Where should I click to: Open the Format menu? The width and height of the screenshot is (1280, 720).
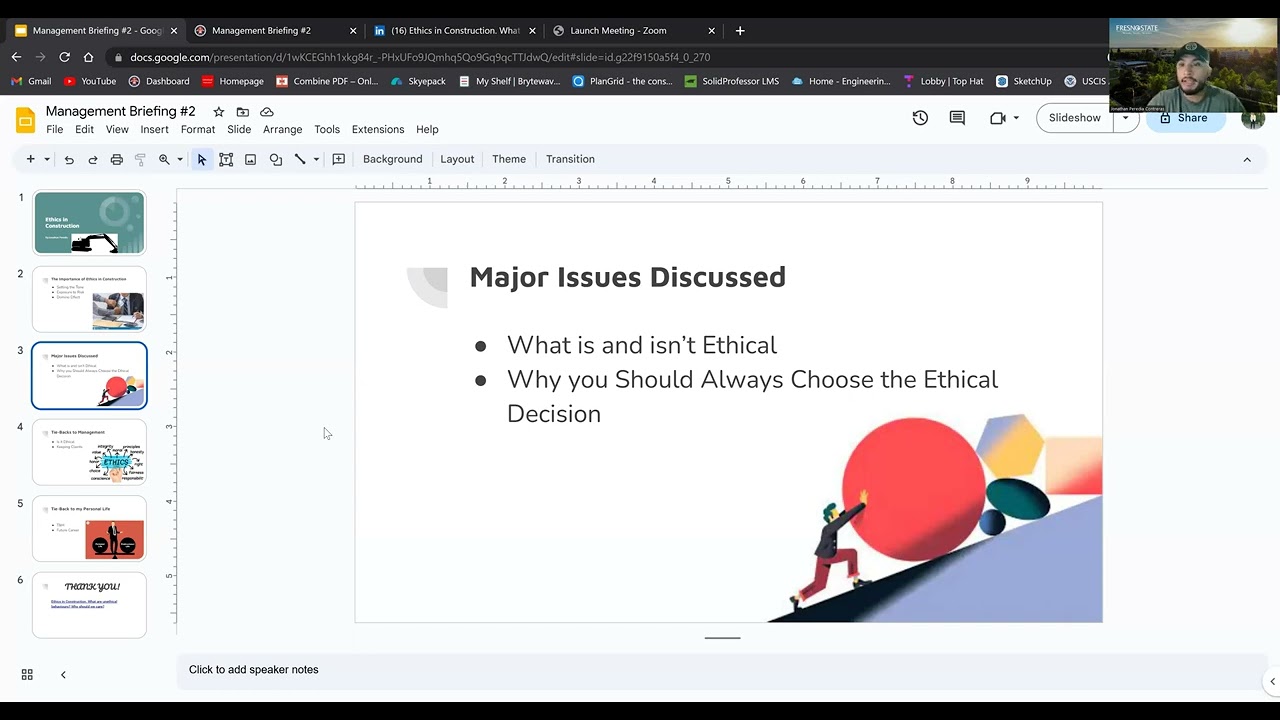[x=198, y=129]
